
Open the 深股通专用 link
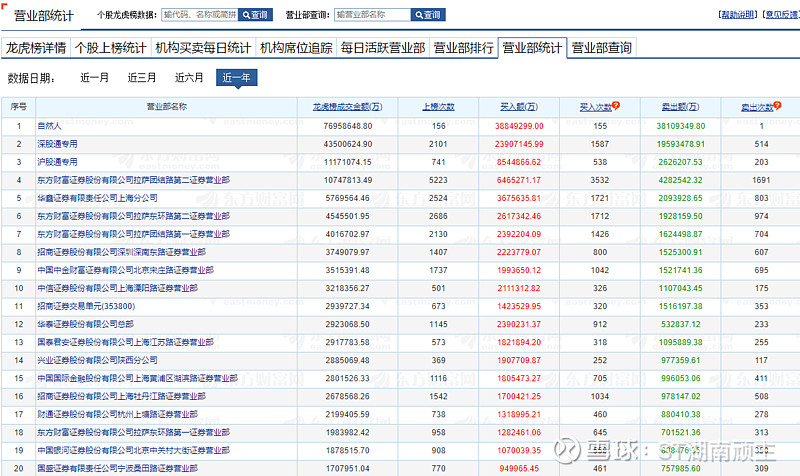pos(58,144)
